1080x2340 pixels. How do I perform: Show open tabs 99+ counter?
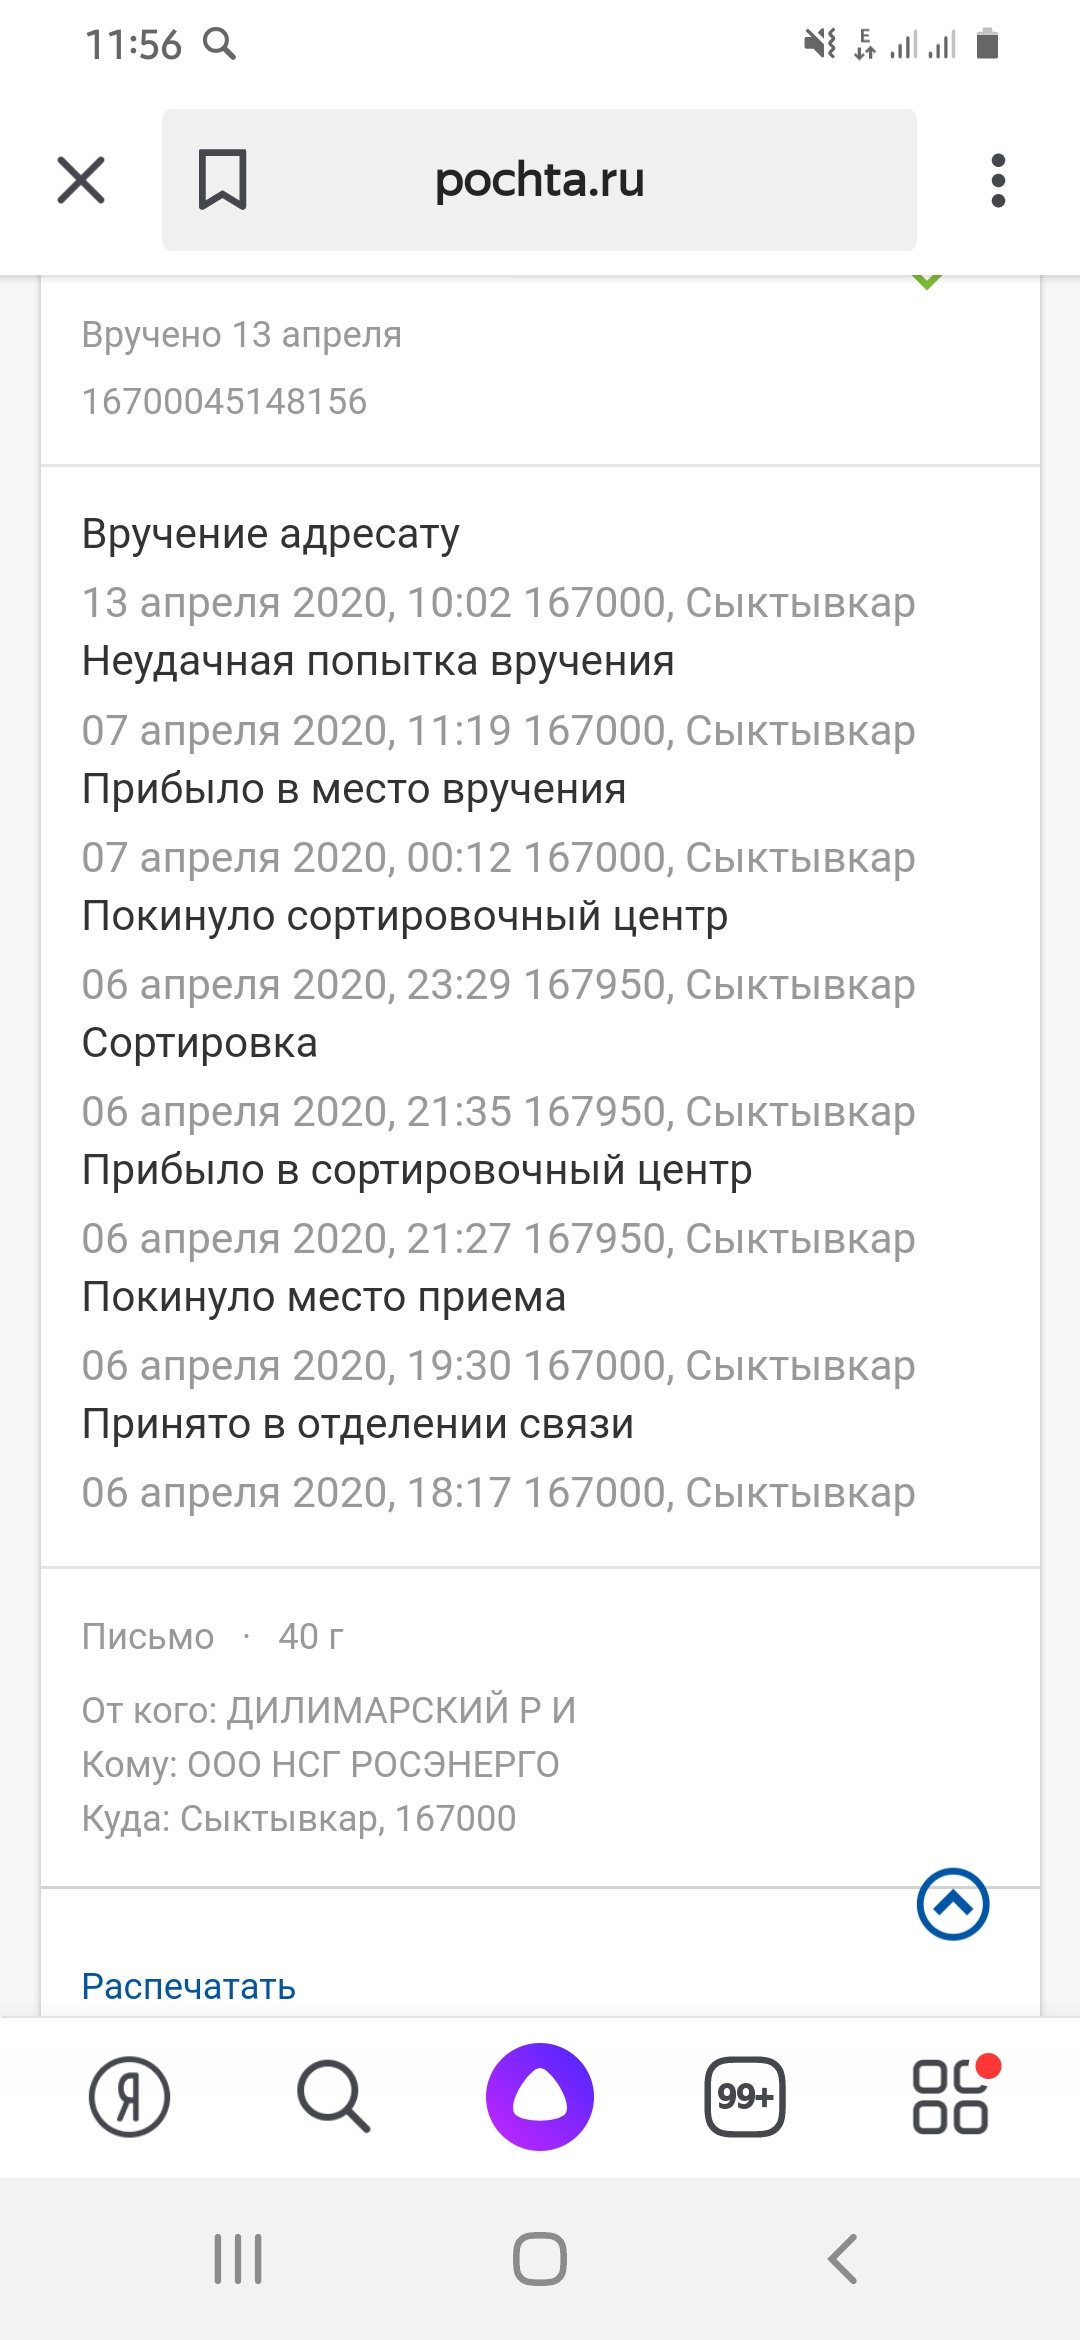coord(745,2096)
